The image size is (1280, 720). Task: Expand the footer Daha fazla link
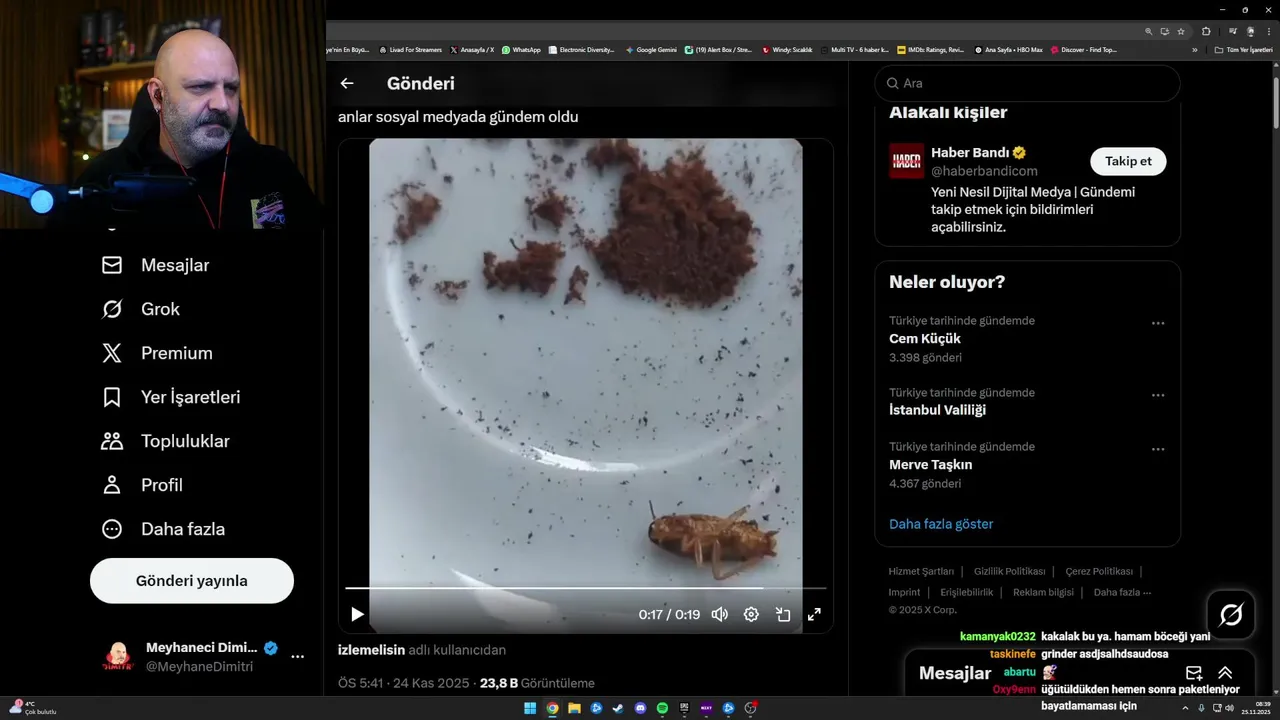(x=1122, y=592)
